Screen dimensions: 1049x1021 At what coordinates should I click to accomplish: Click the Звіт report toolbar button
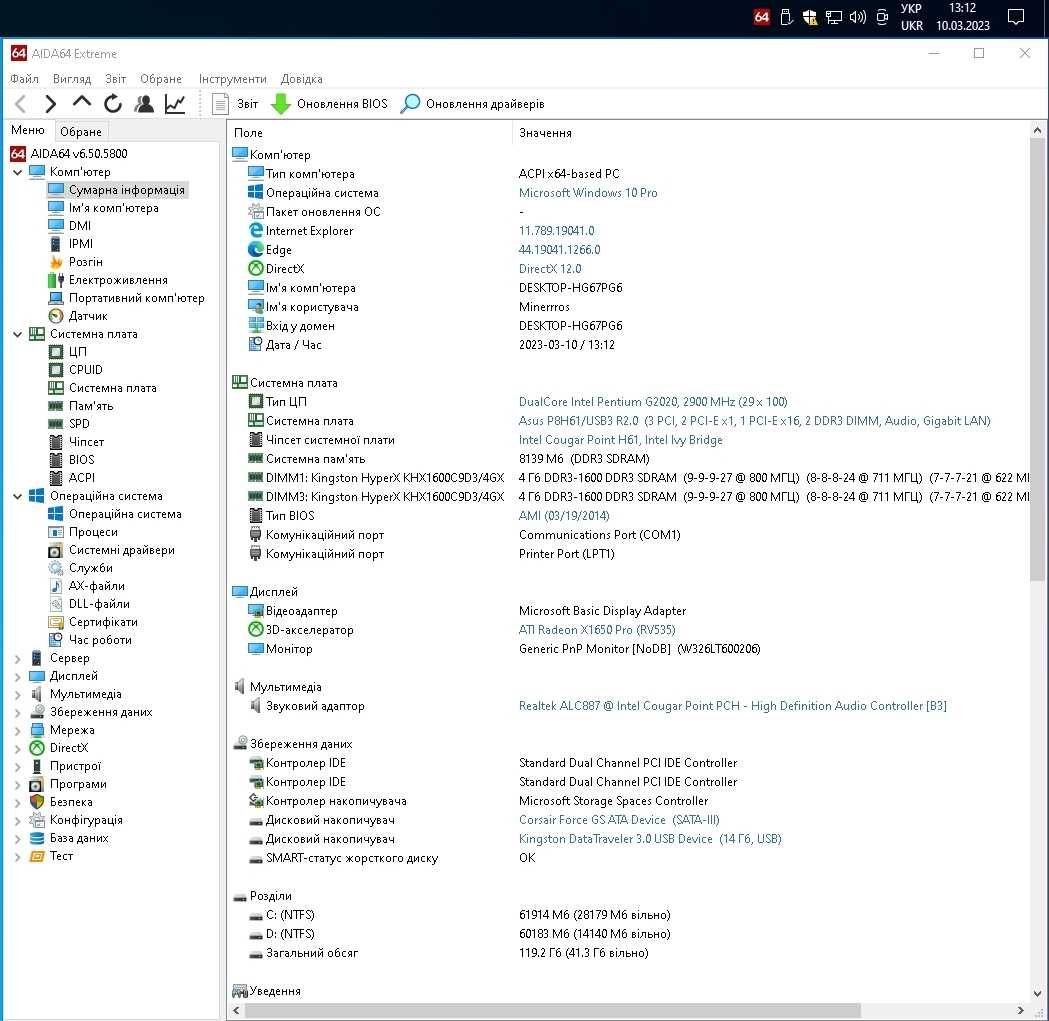235,104
